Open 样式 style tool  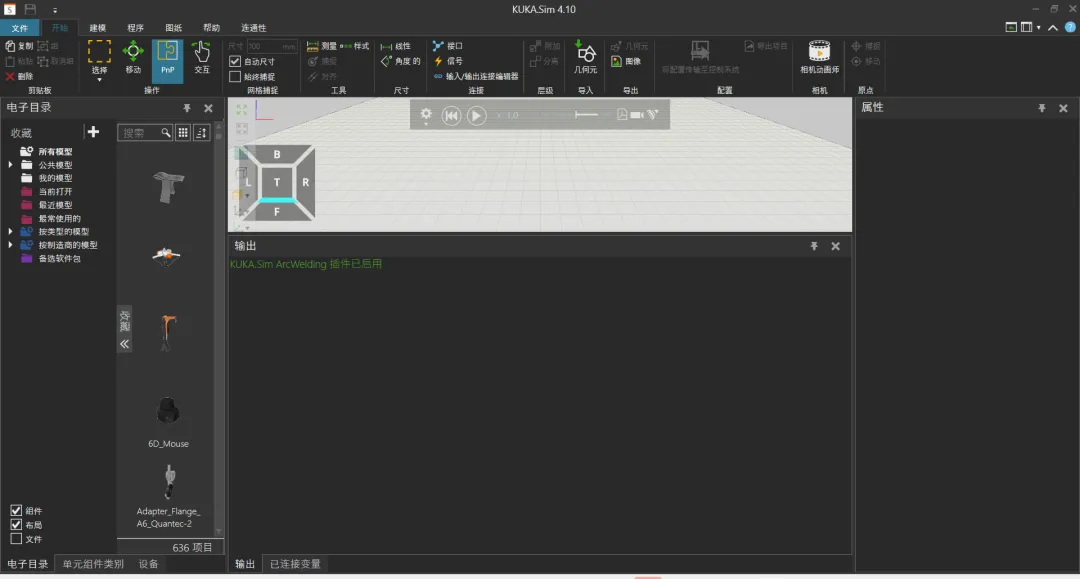(355, 46)
